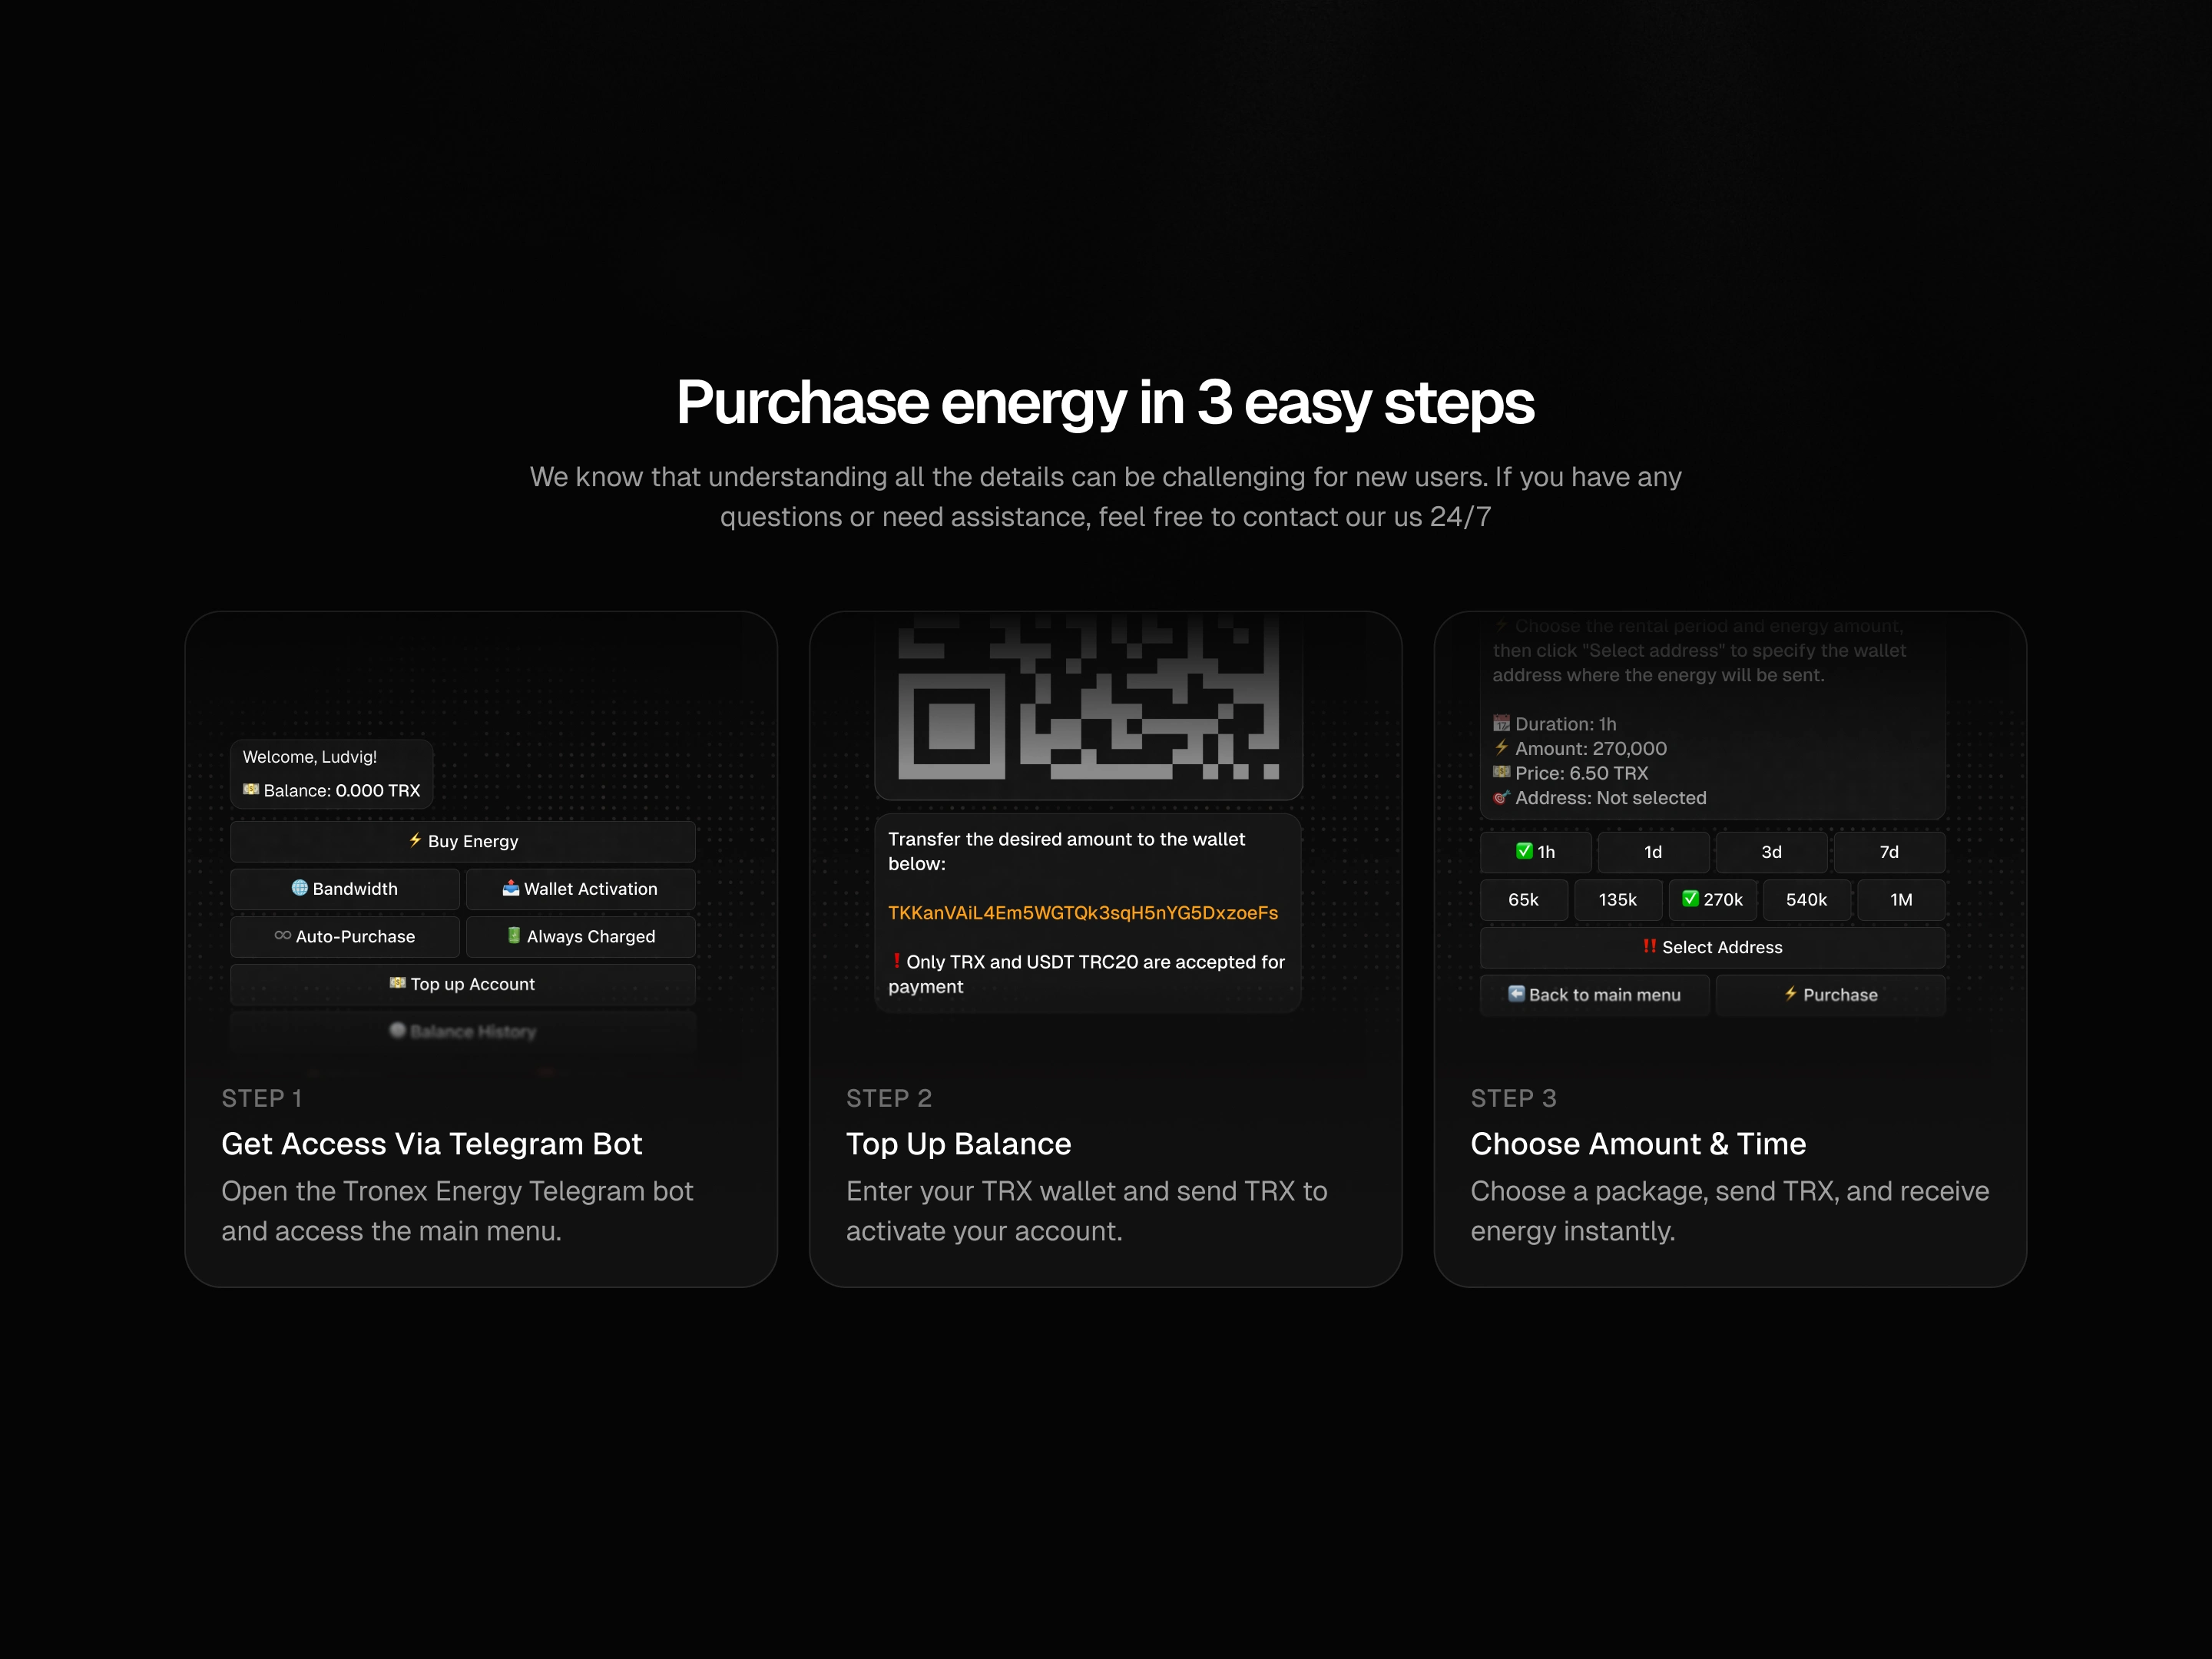
Task: Select the 1M energy package
Action: [1900, 900]
